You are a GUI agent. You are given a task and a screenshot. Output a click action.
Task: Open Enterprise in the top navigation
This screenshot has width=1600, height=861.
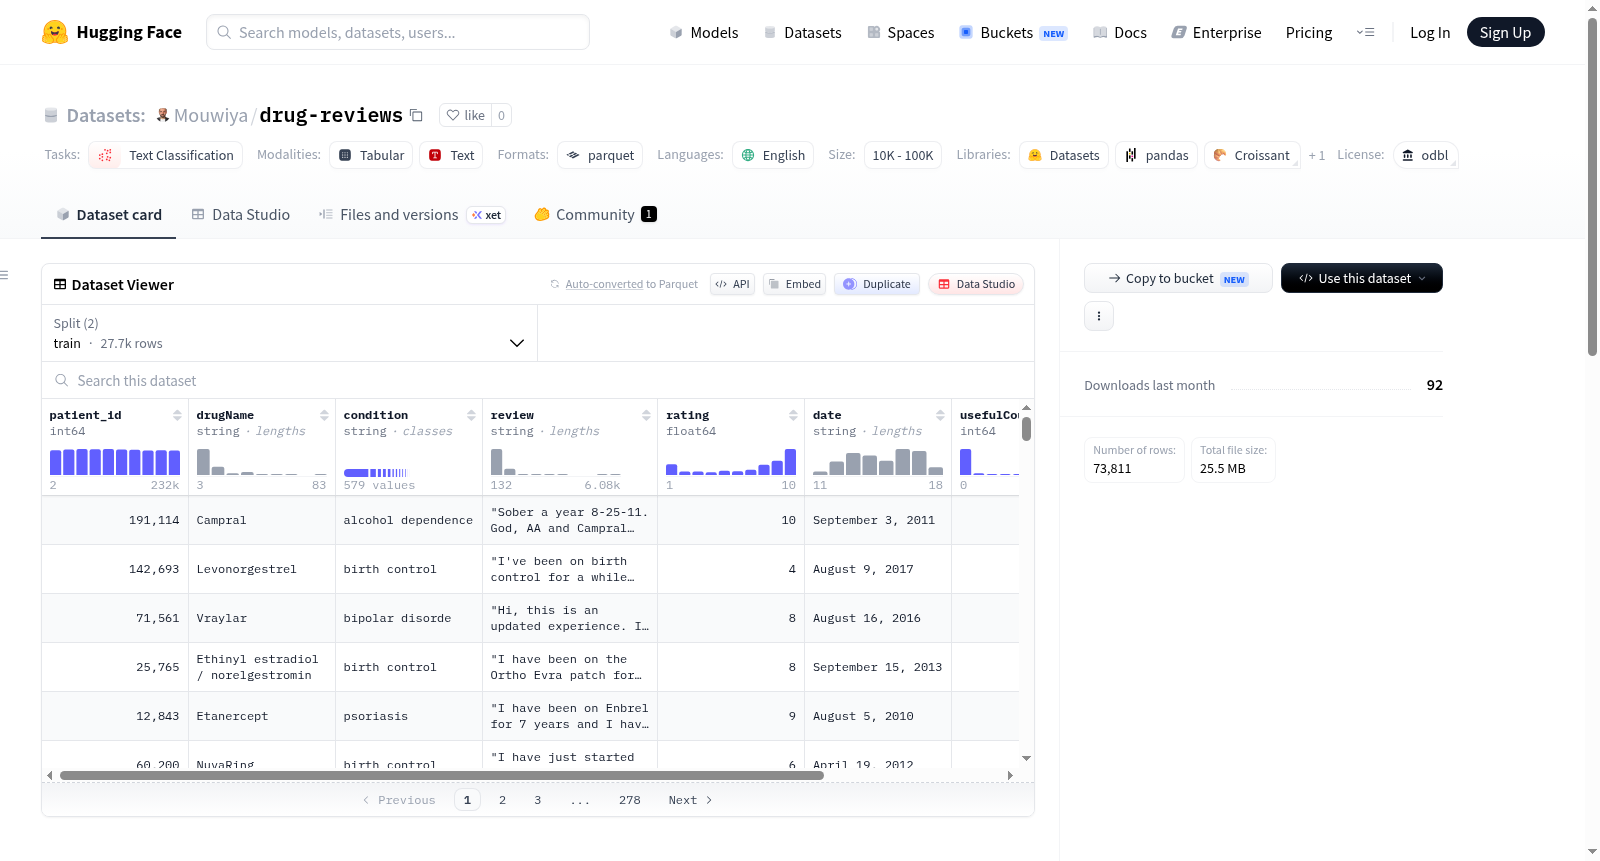pyautogui.click(x=1216, y=32)
